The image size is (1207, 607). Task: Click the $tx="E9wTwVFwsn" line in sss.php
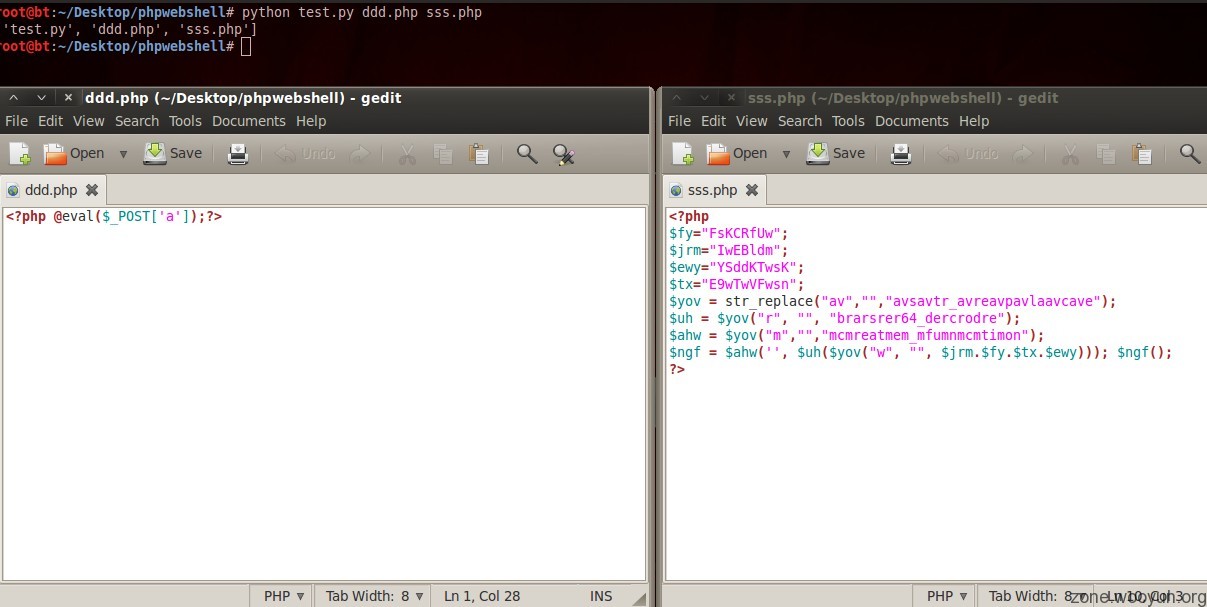pyautogui.click(x=737, y=284)
